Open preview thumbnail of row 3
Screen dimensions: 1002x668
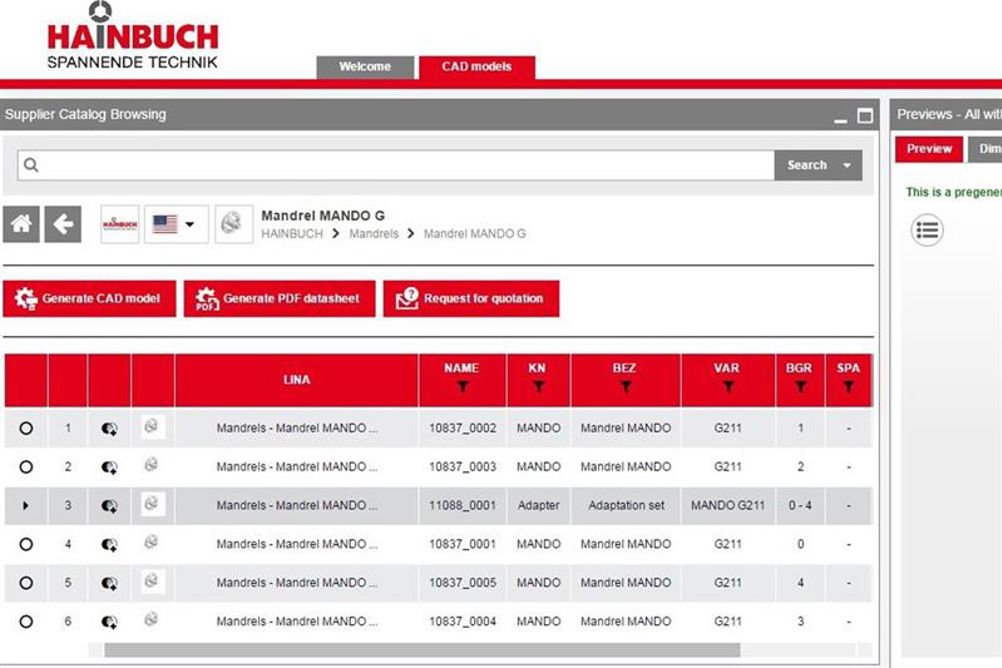152,504
